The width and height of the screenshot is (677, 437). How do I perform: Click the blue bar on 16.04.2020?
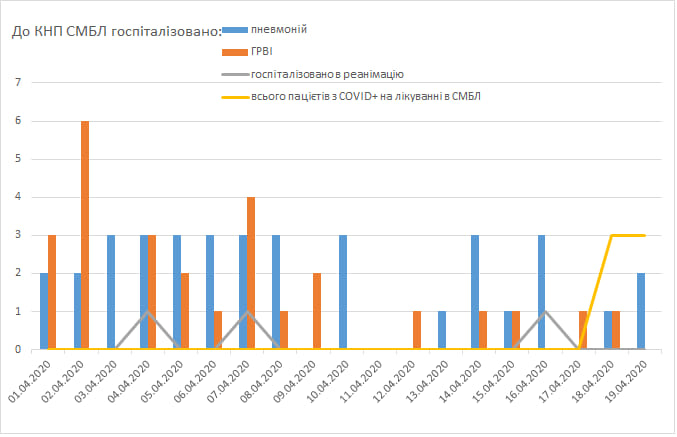click(541, 292)
